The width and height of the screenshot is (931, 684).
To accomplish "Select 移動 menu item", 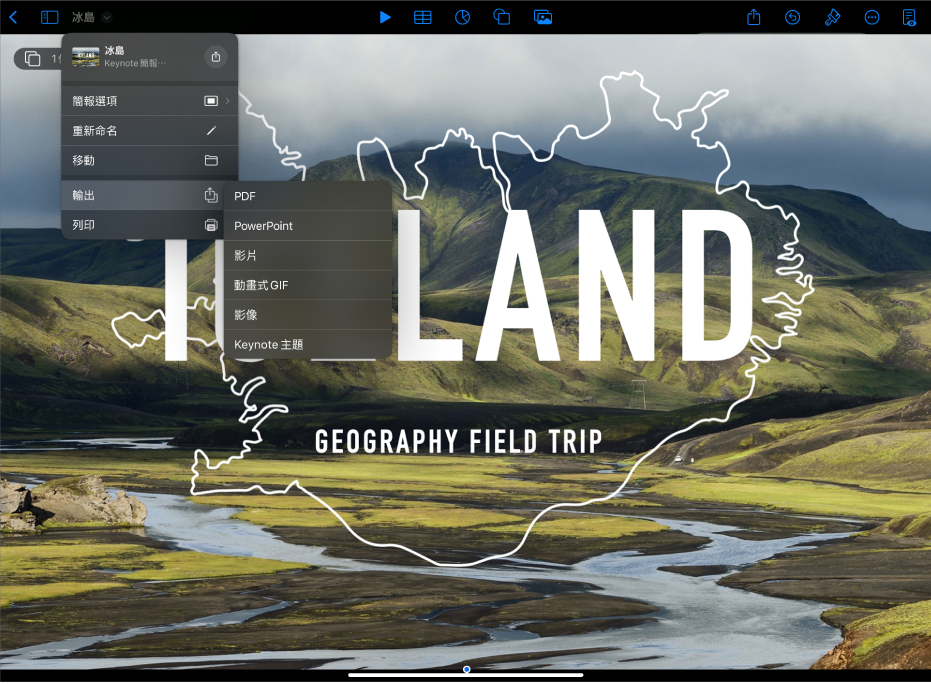I will point(150,160).
